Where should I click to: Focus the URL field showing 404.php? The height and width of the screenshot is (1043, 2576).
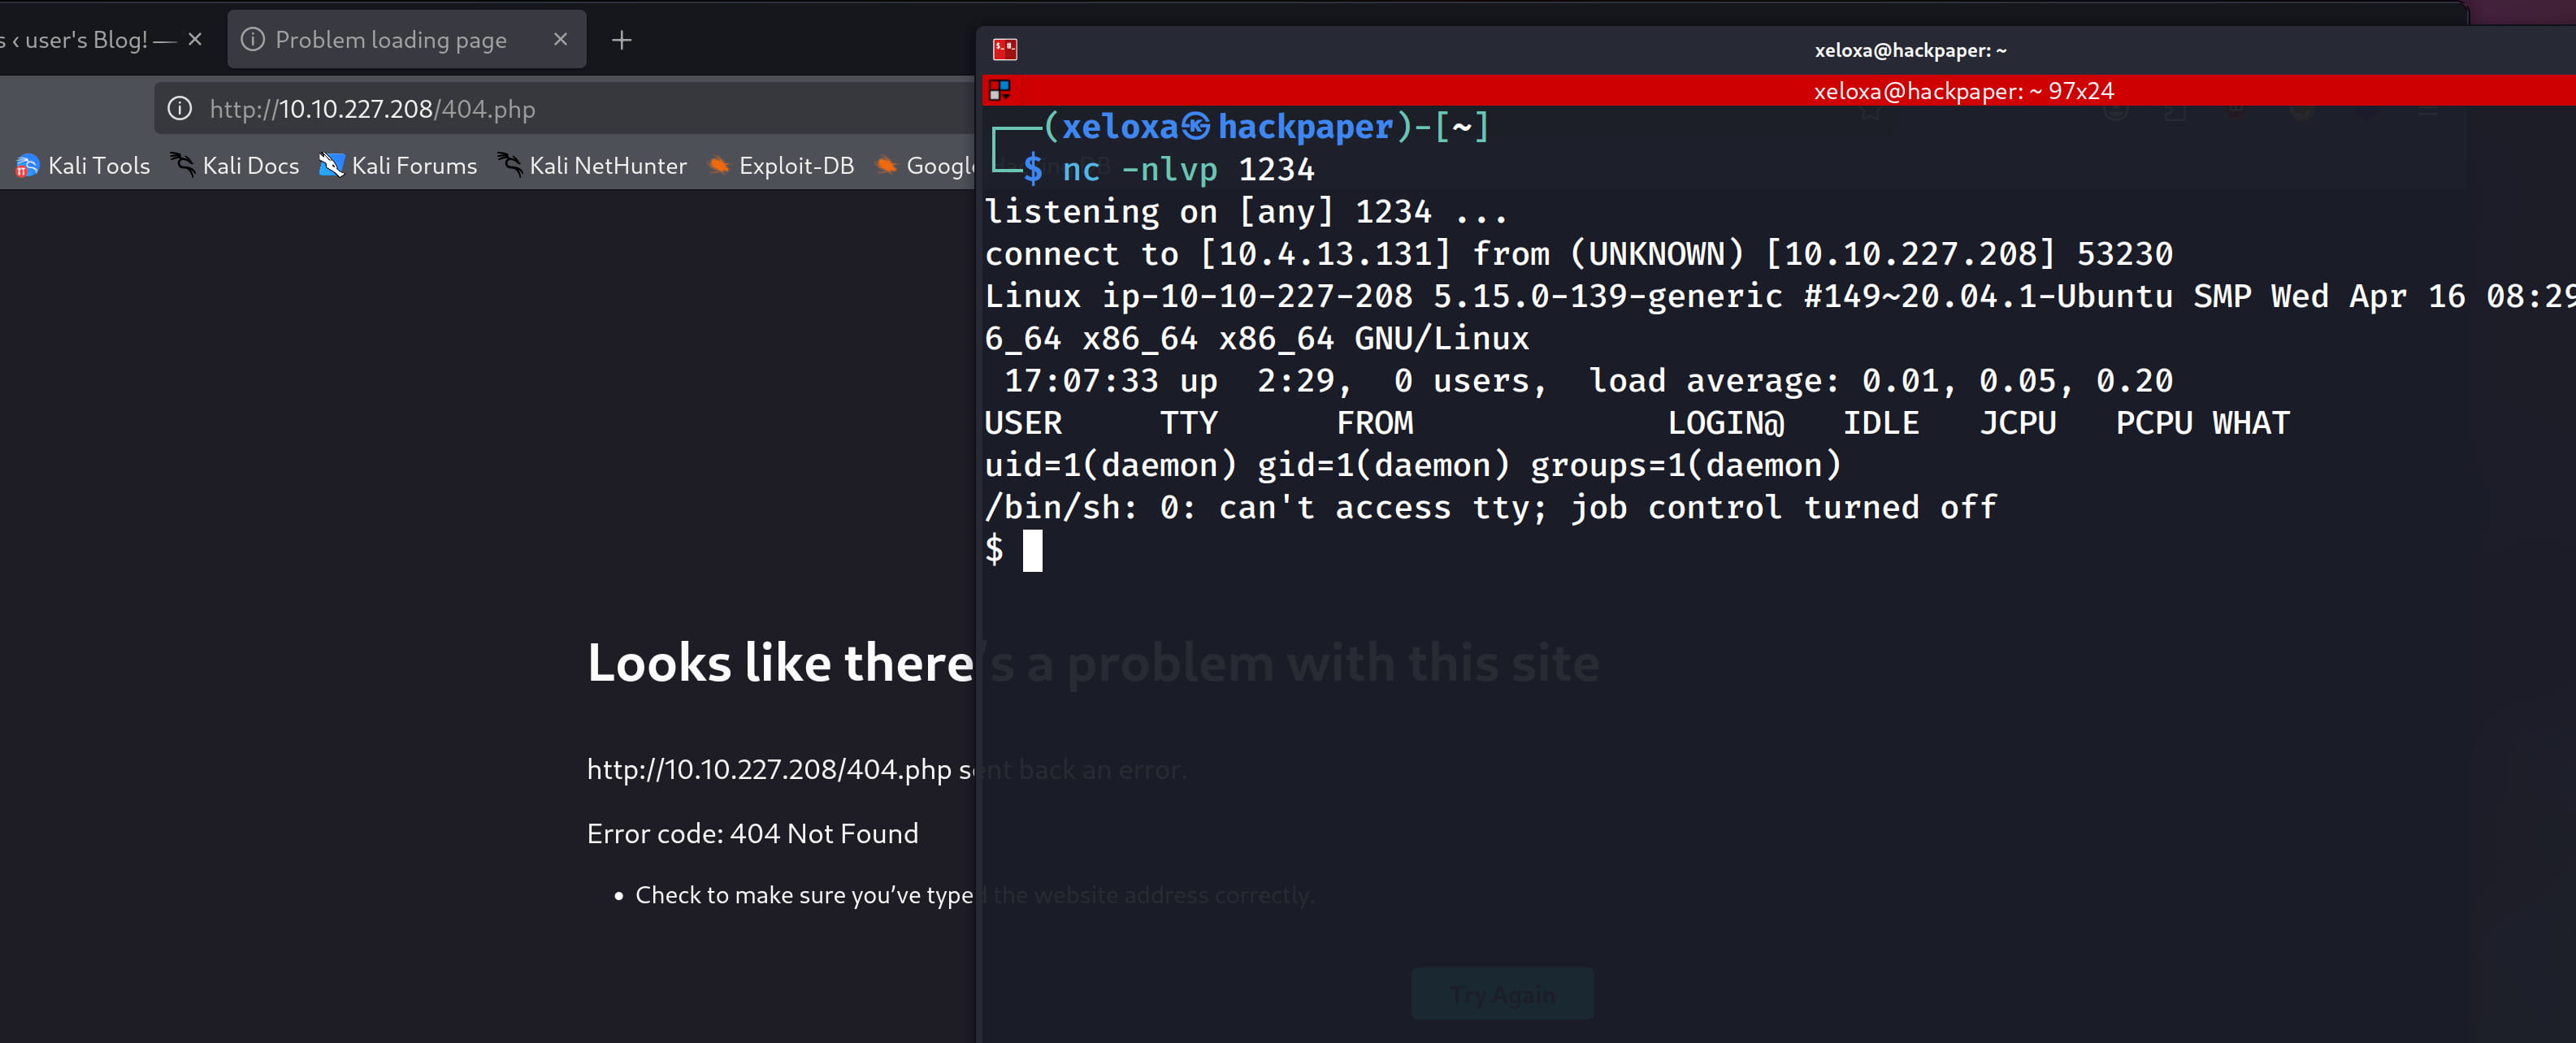click(x=560, y=109)
